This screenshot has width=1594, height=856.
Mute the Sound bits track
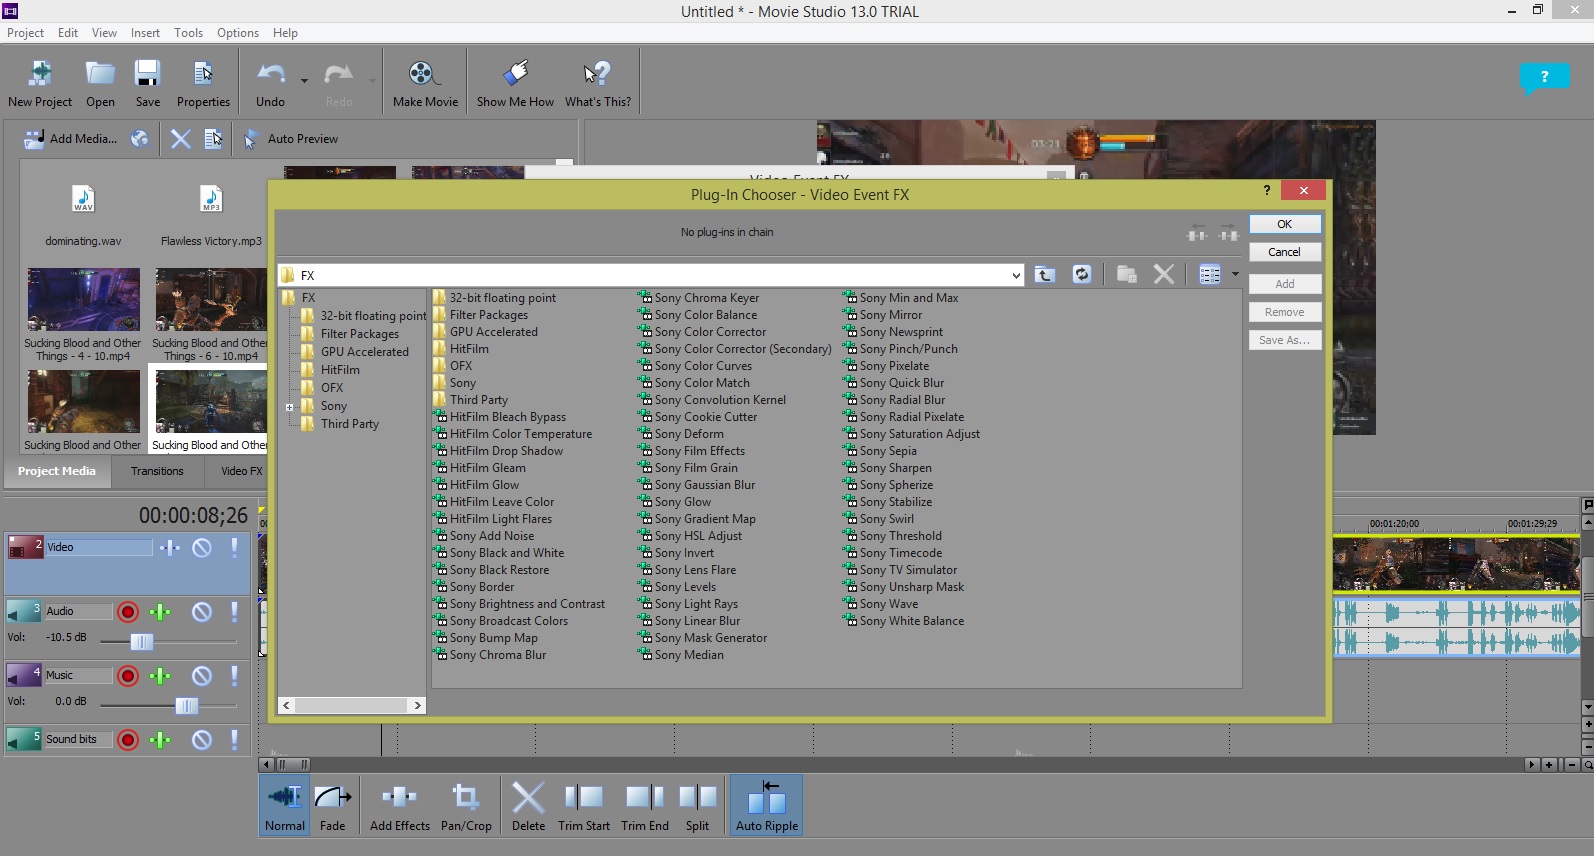pos(202,739)
